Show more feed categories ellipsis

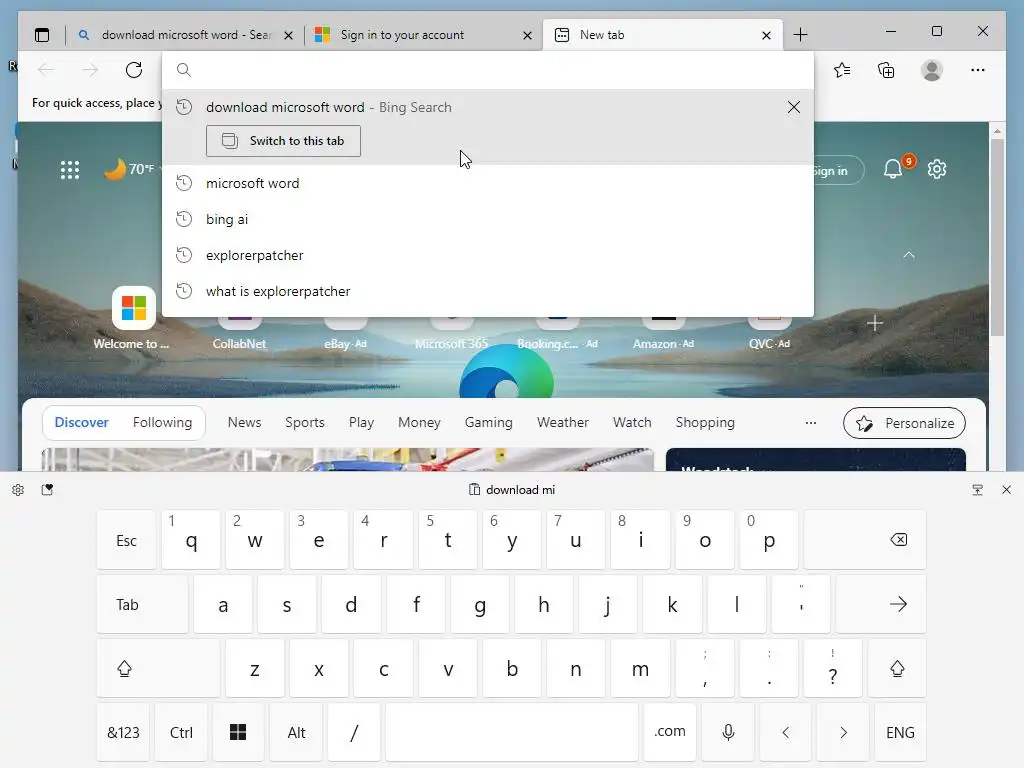(x=811, y=423)
